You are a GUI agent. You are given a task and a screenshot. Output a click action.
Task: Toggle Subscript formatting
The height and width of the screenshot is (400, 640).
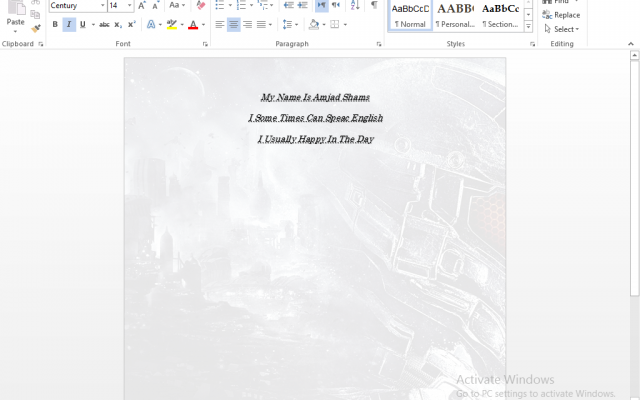(118, 24)
